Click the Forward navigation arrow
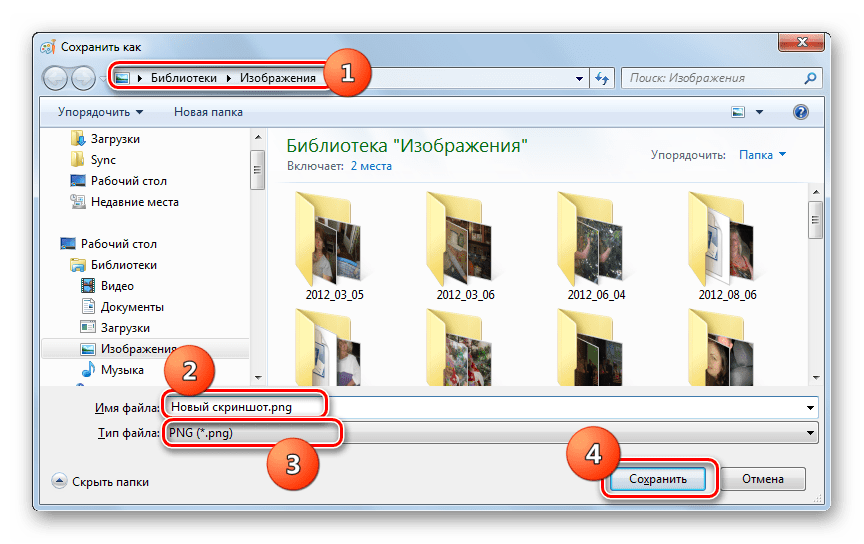The height and width of the screenshot is (544, 864). [84, 78]
